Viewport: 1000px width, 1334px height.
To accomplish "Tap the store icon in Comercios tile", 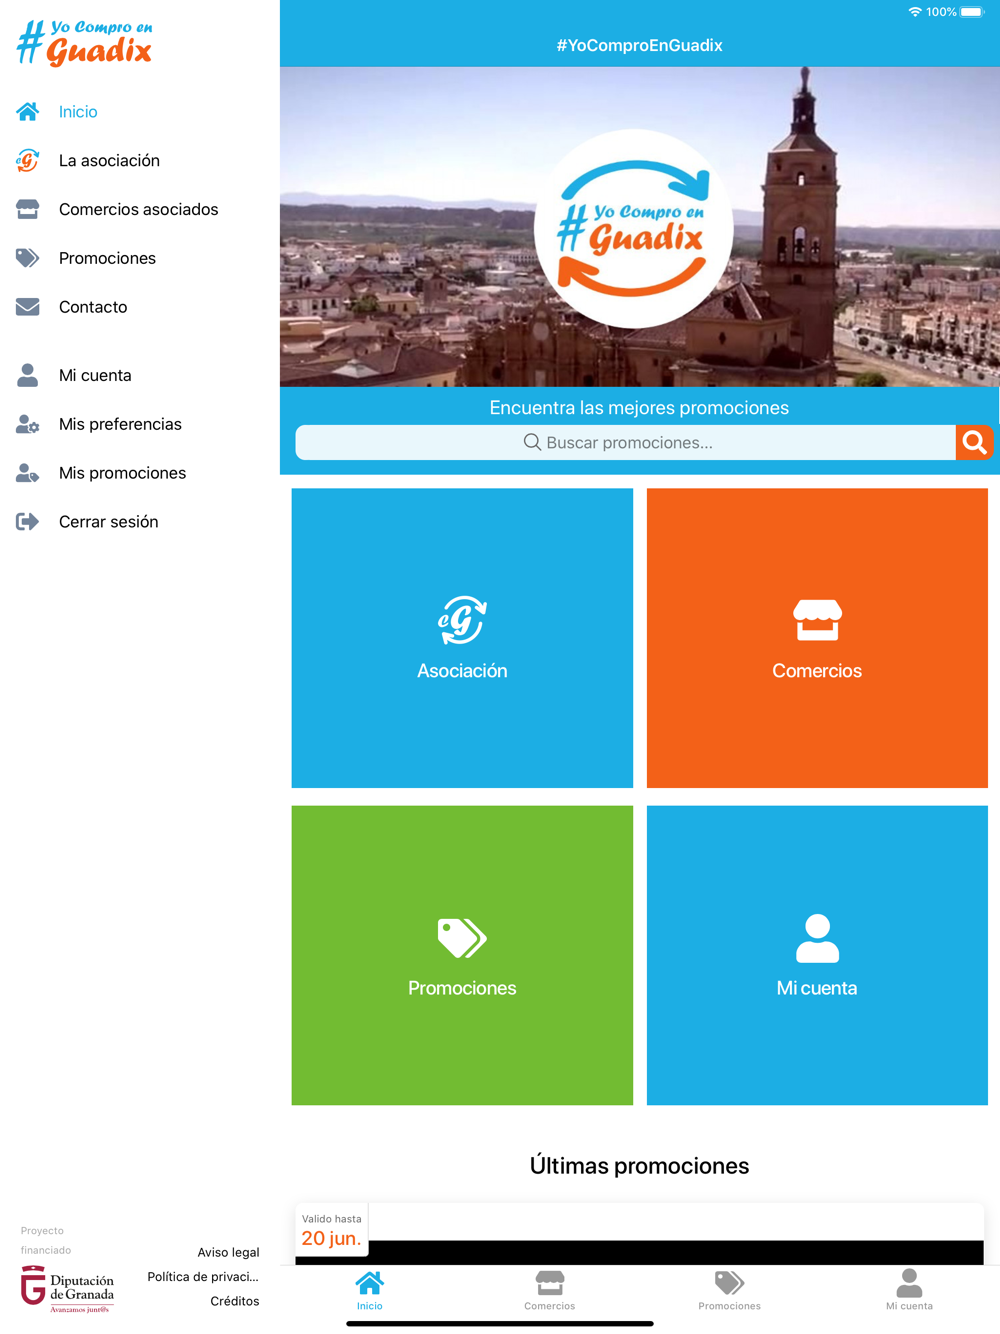I will coord(817,620).
